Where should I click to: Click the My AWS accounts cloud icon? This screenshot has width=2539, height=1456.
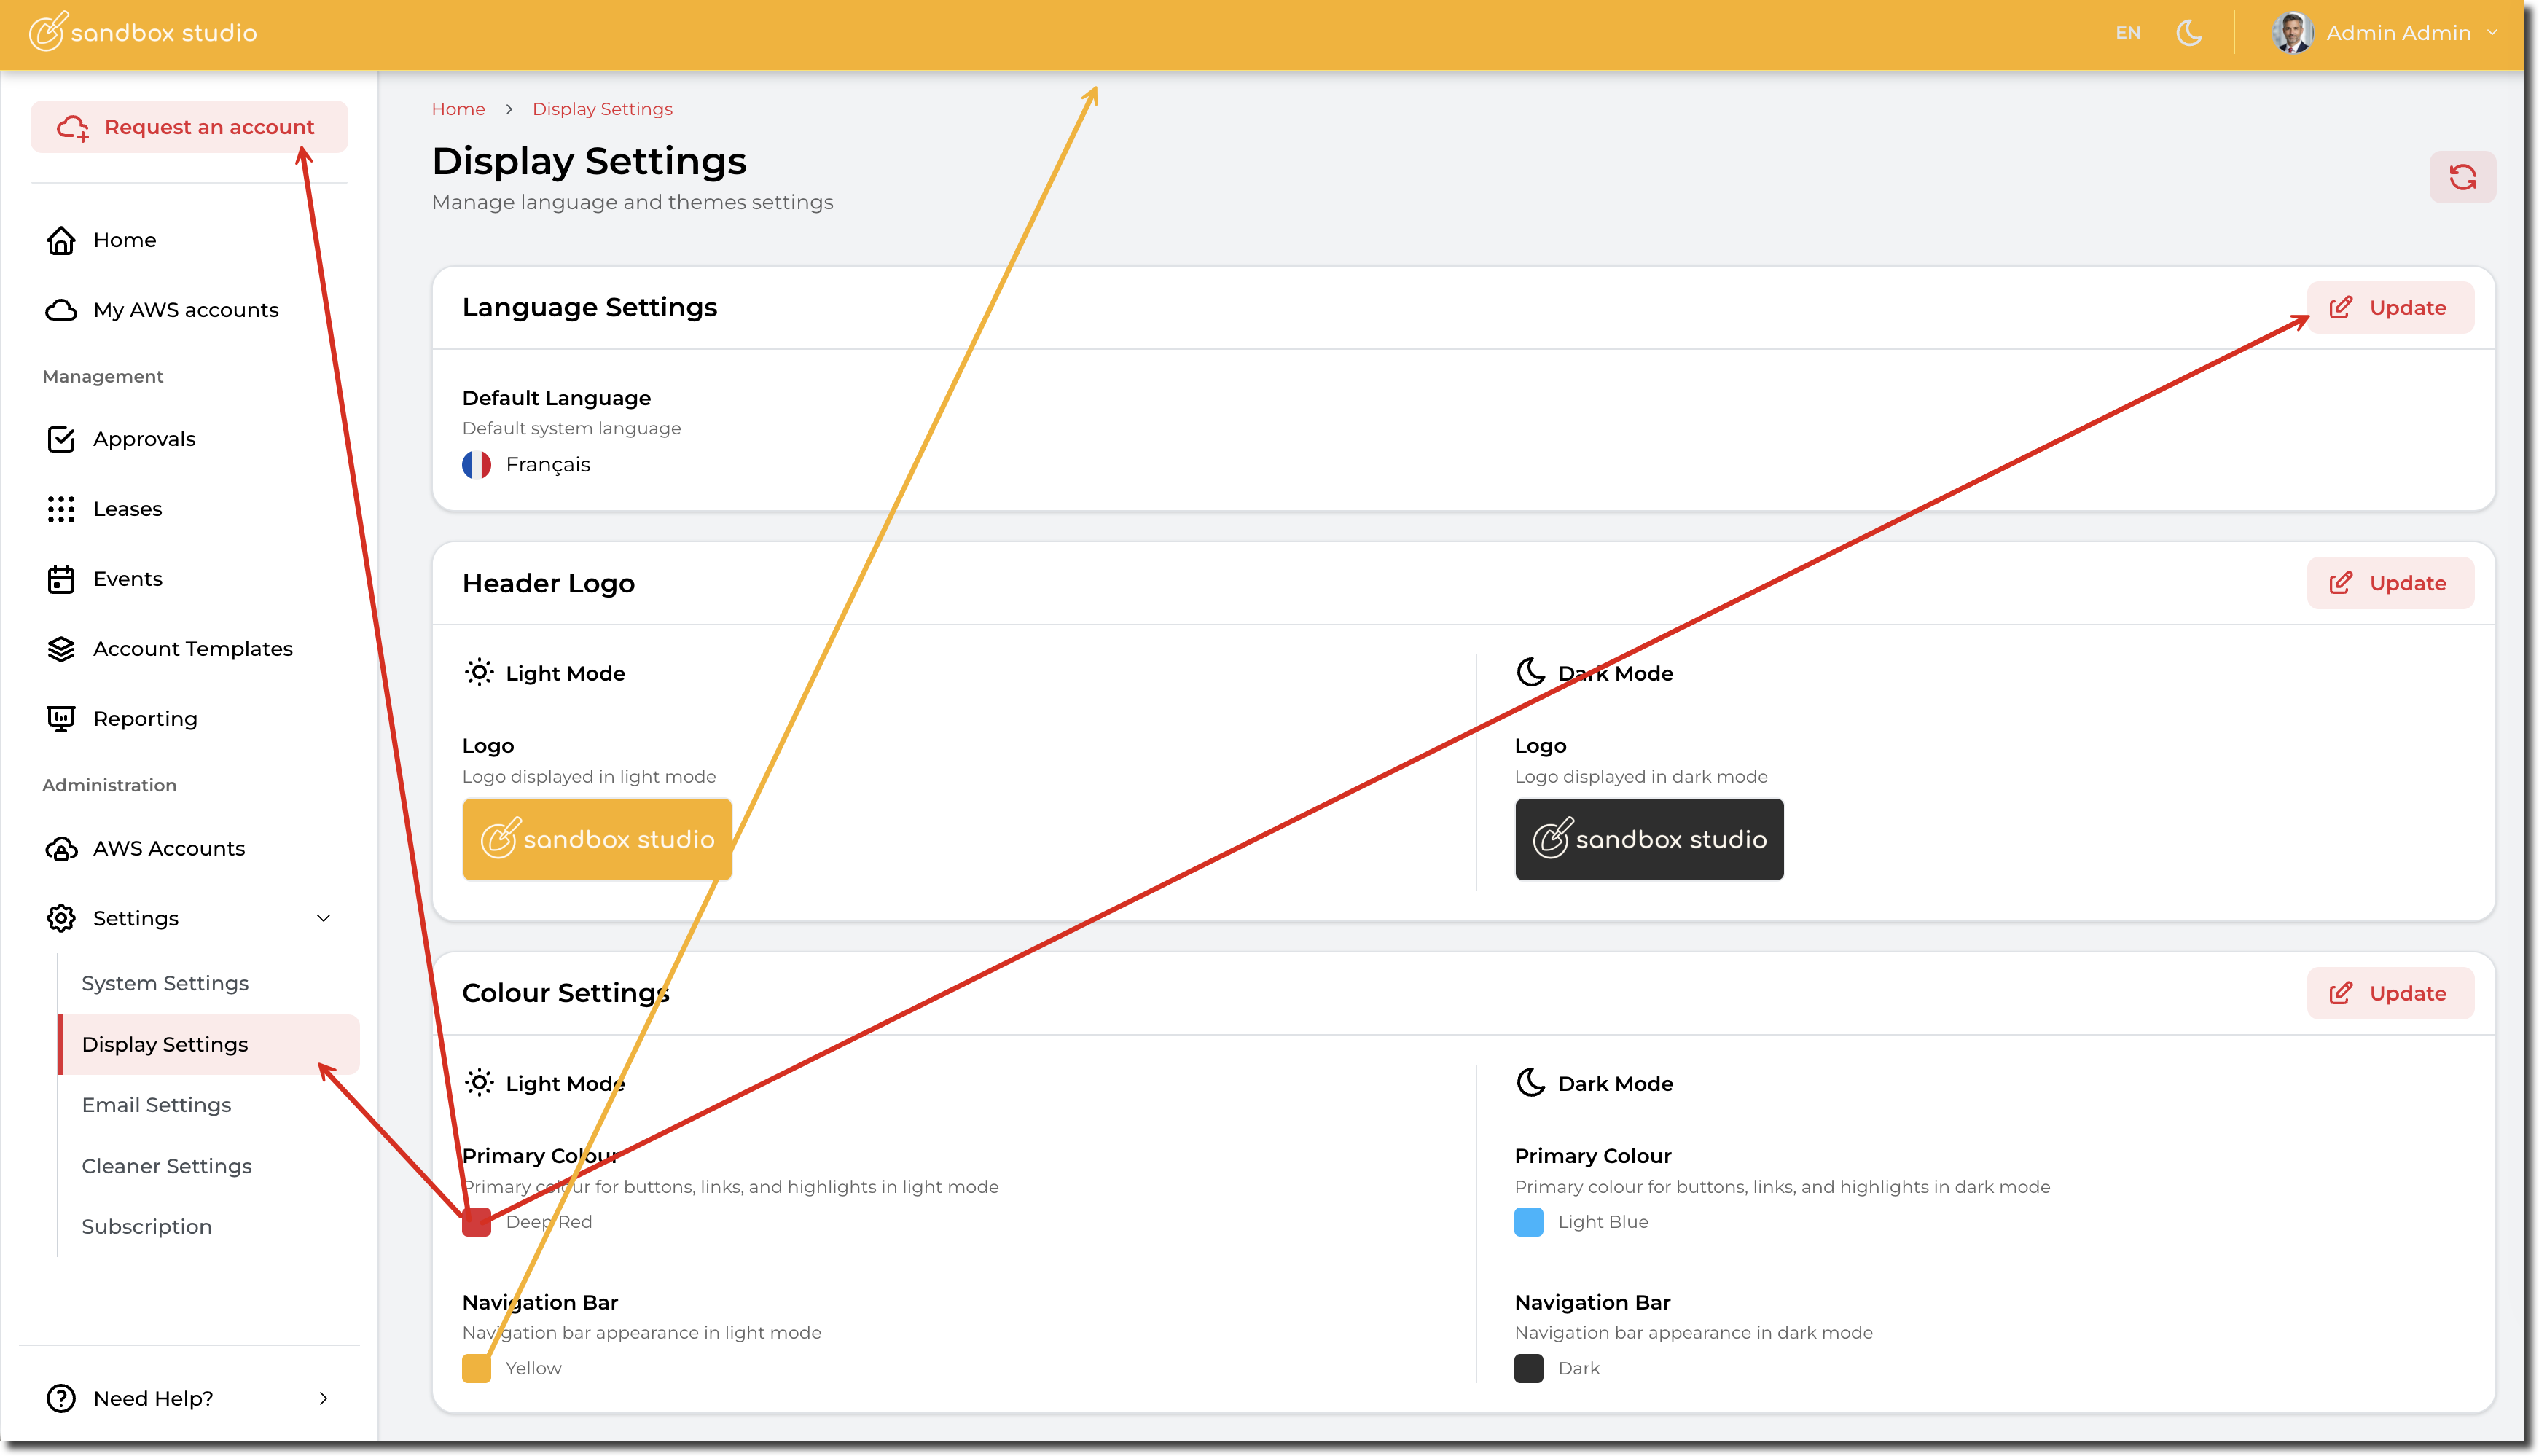pyautogui.click(x=61, y=310)
